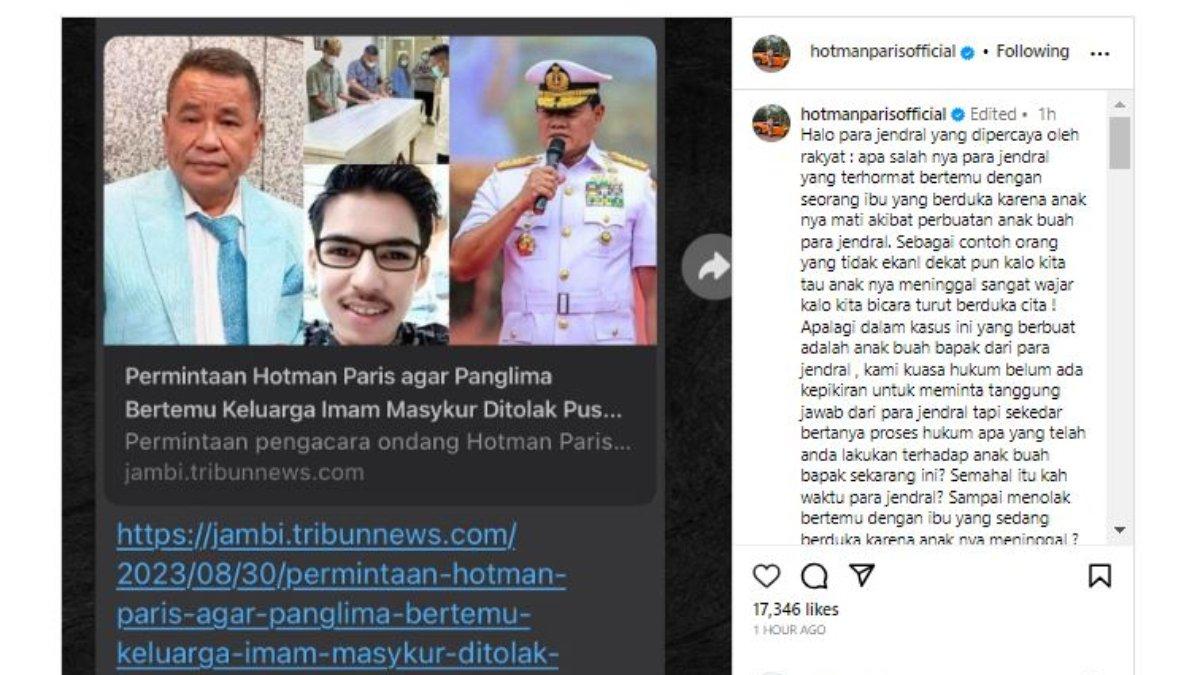Click the small avatar beside the caption

click(771, 123)
